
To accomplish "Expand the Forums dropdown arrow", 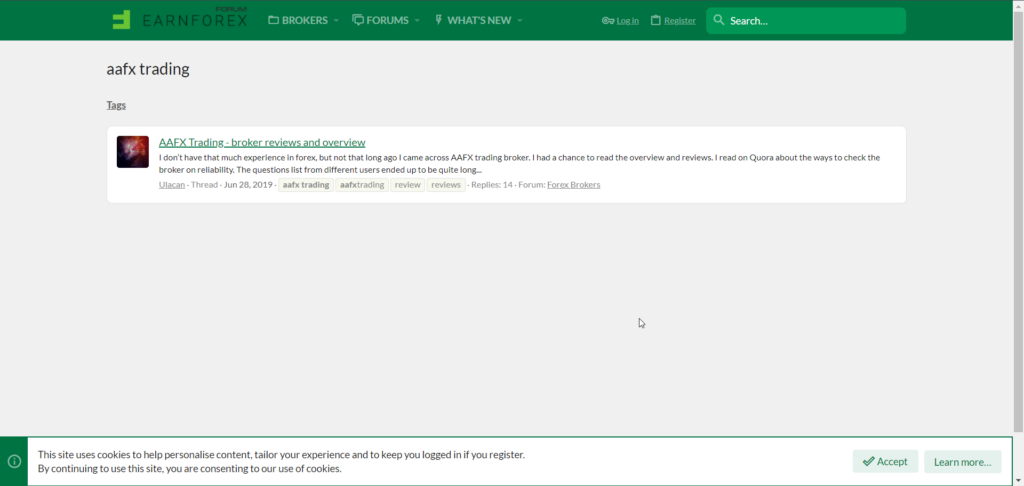I will tap(417, 20).
